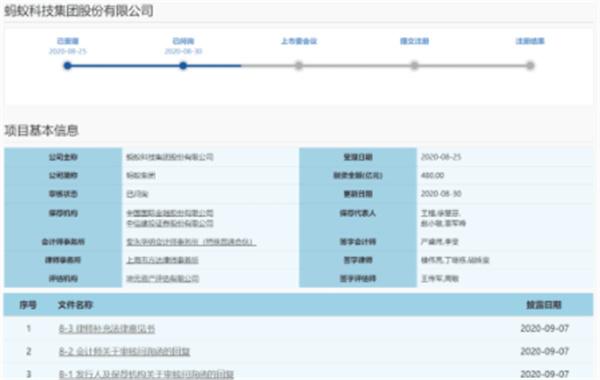The width and height of the screenshot is (600, 380).
Task: Click the 已问询 stage dot on the timeline
Action: [183, 66]
